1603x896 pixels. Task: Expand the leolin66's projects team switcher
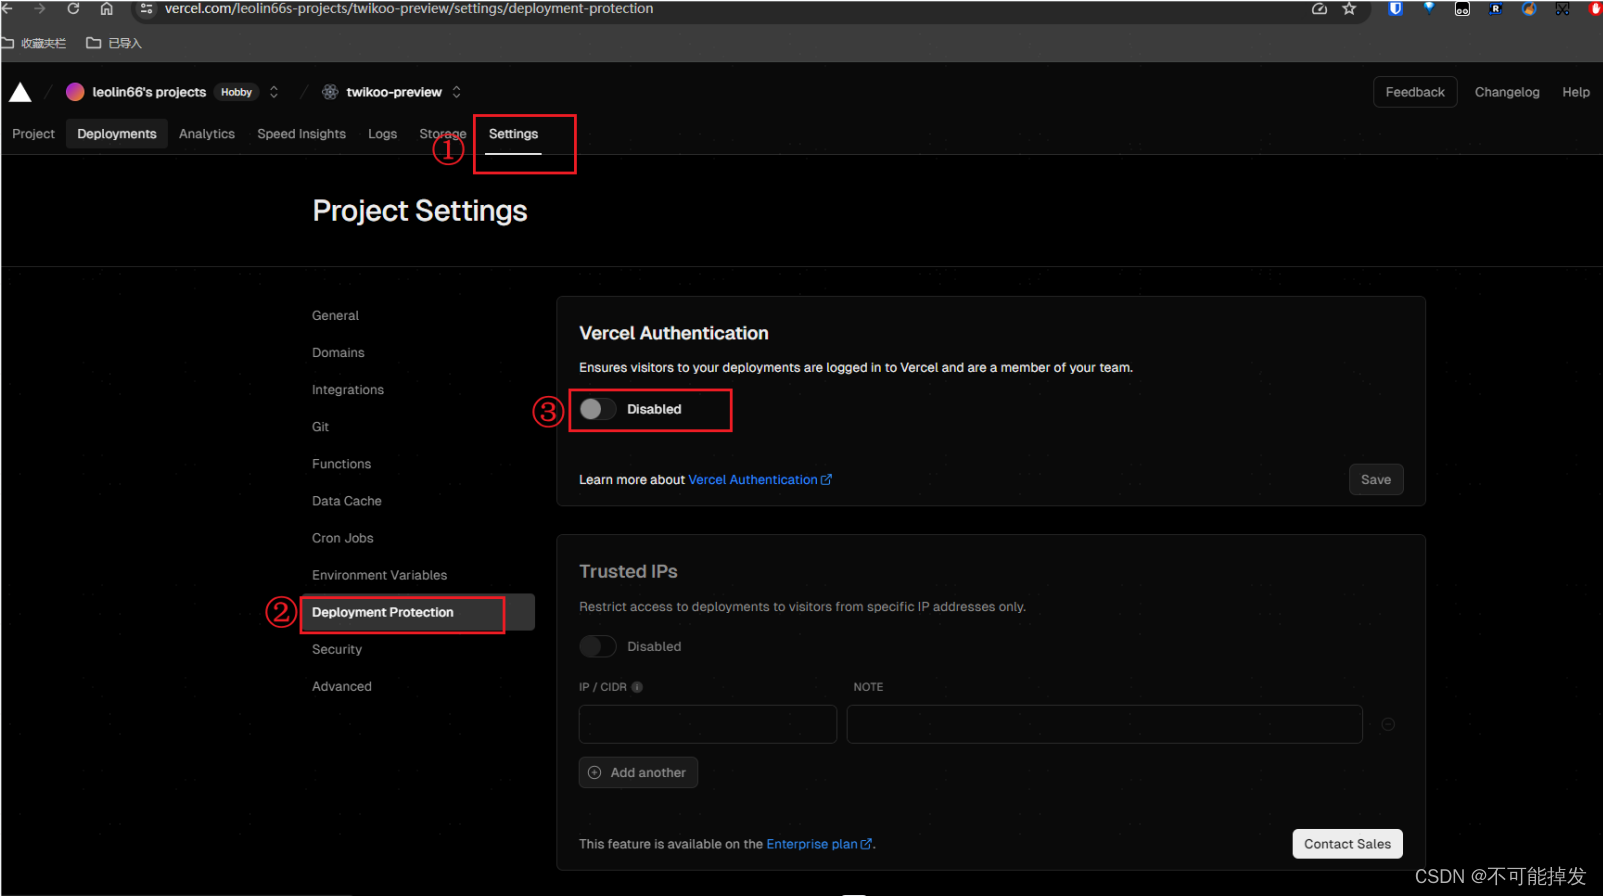(x=274, y=92)
